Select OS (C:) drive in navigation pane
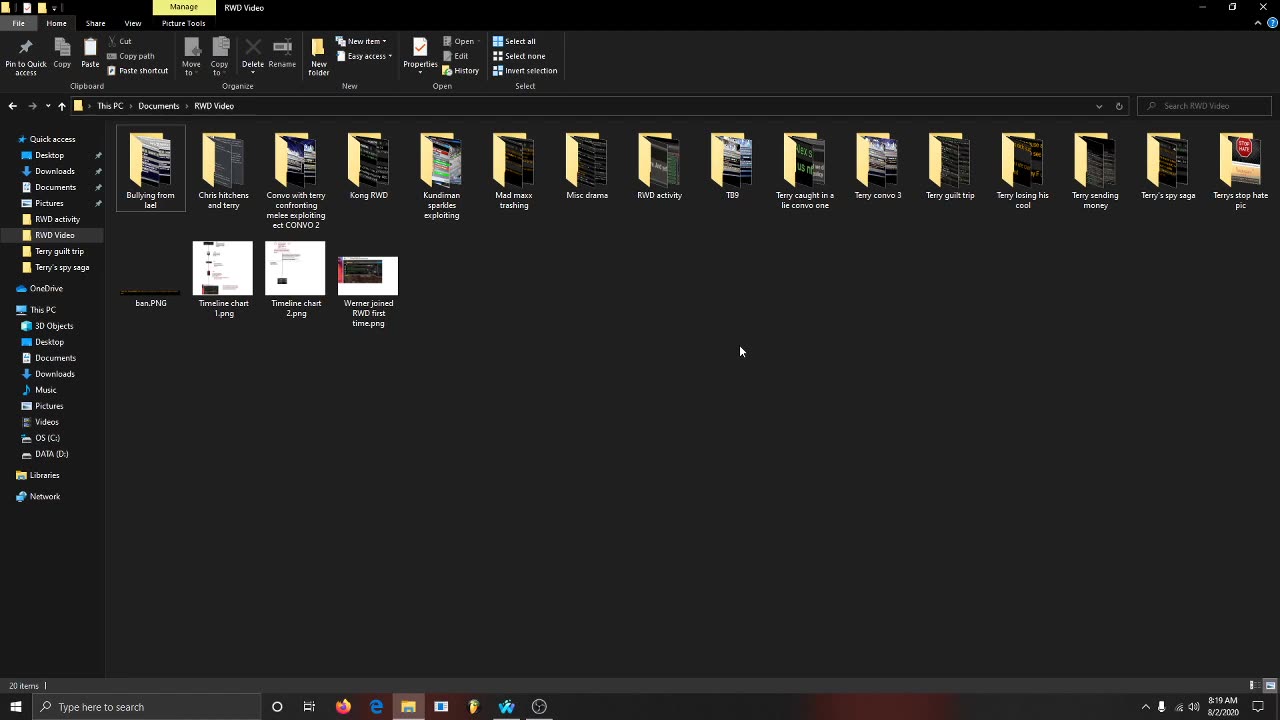The height and width of the screenshot is (720, 1280). point(47,438)
